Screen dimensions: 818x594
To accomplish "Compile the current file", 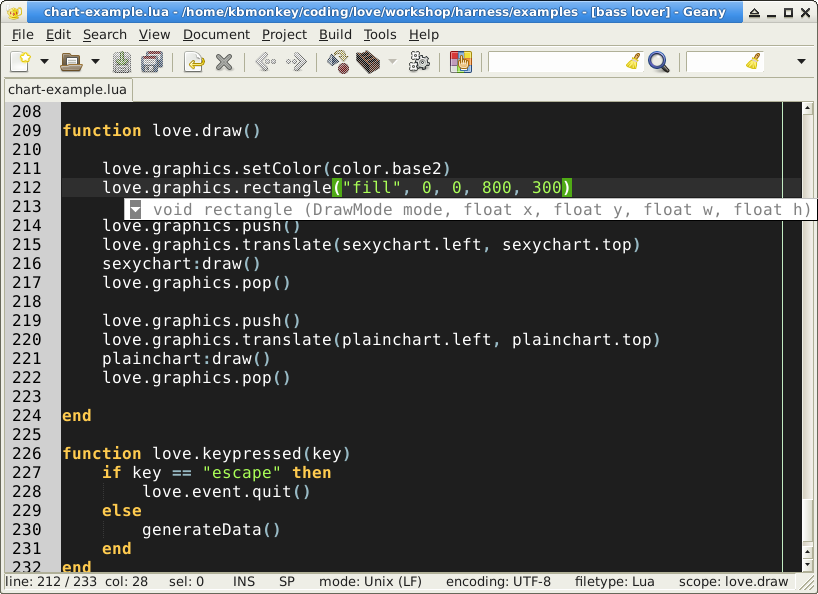I will [338, 62].
